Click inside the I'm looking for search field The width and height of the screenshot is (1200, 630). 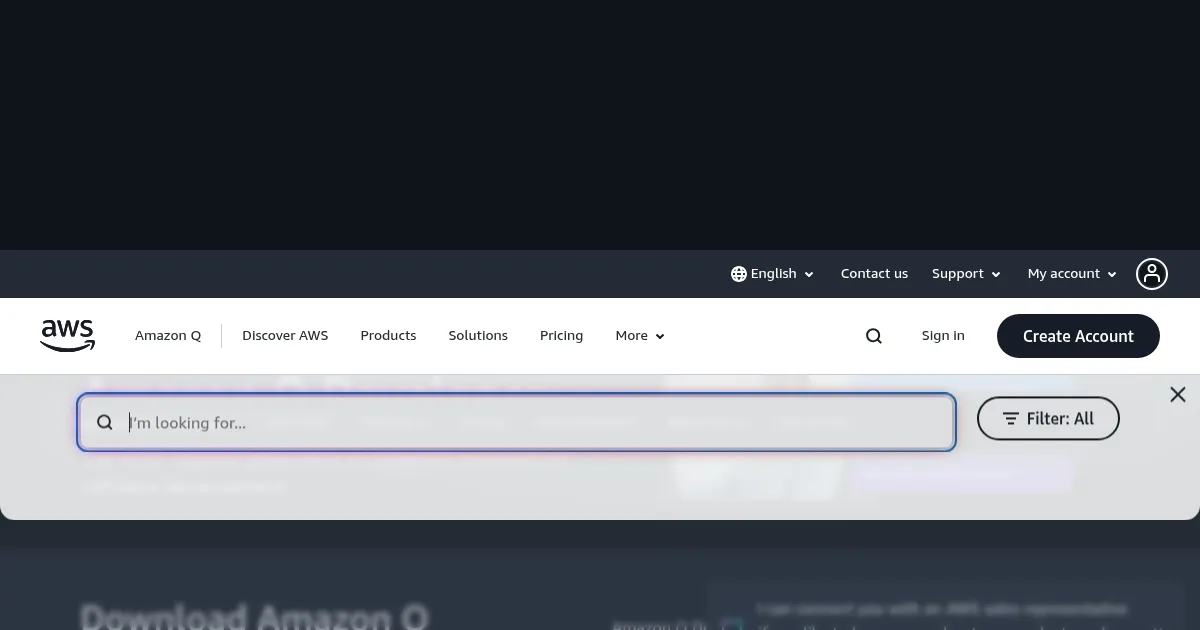tap(400, 422)
